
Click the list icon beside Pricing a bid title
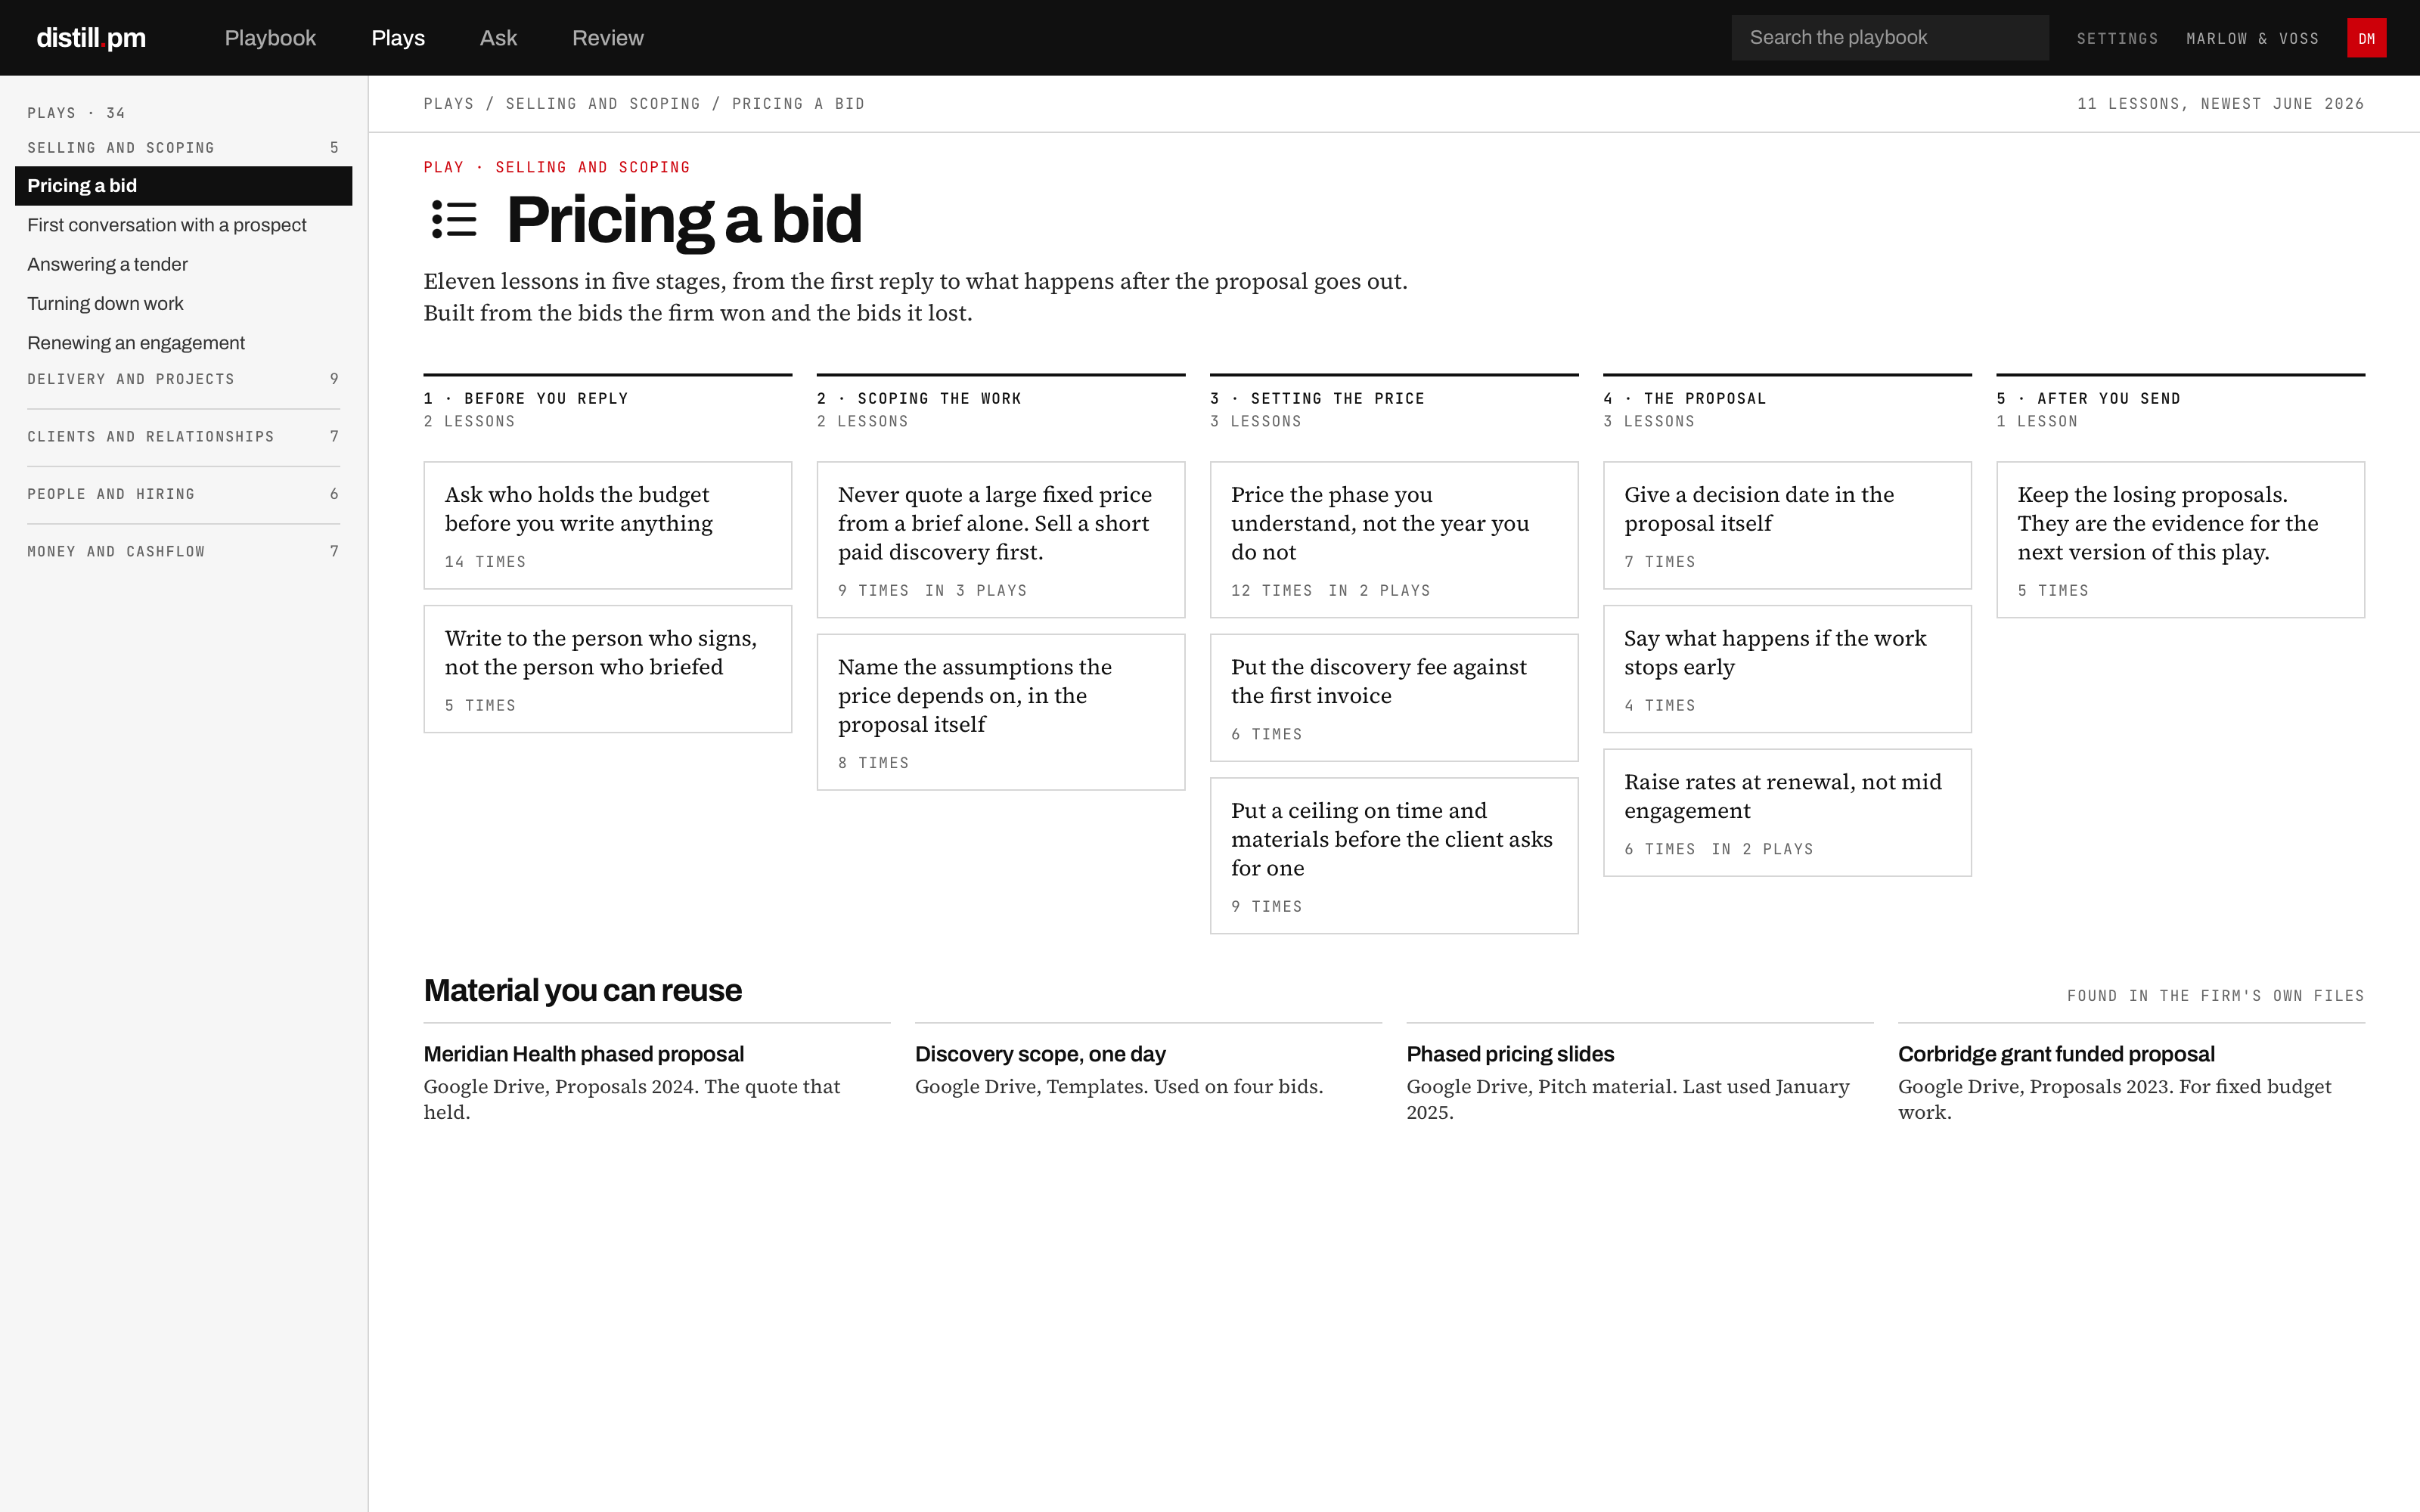pyautogui.click(x=454, y=219)
